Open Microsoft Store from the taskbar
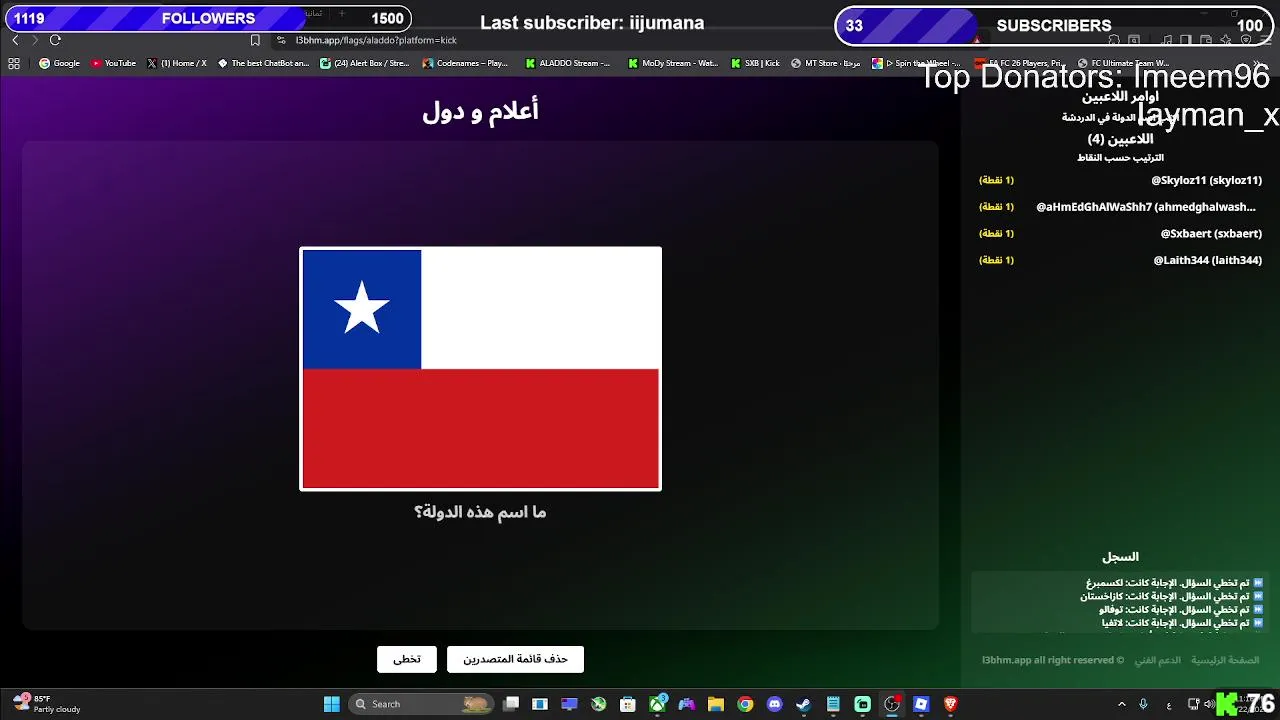Screen dimensions: 1280x720 (628, 704)
